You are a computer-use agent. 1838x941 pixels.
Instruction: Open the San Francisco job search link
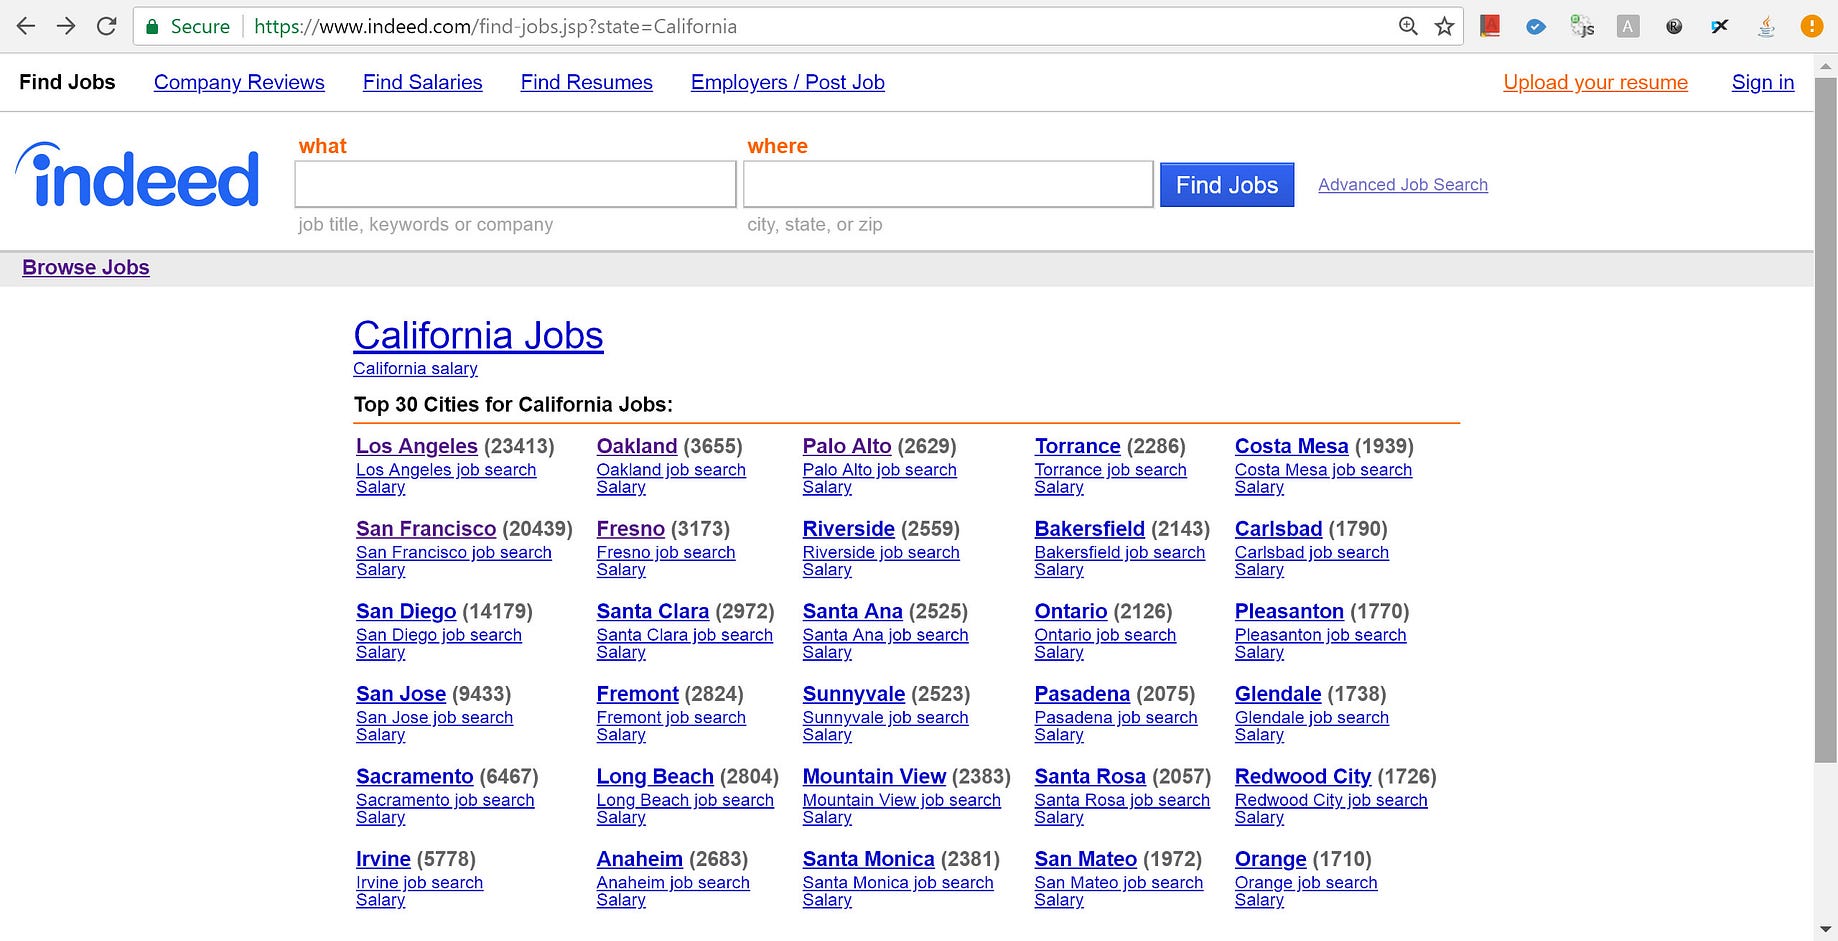tap(454, 552)
